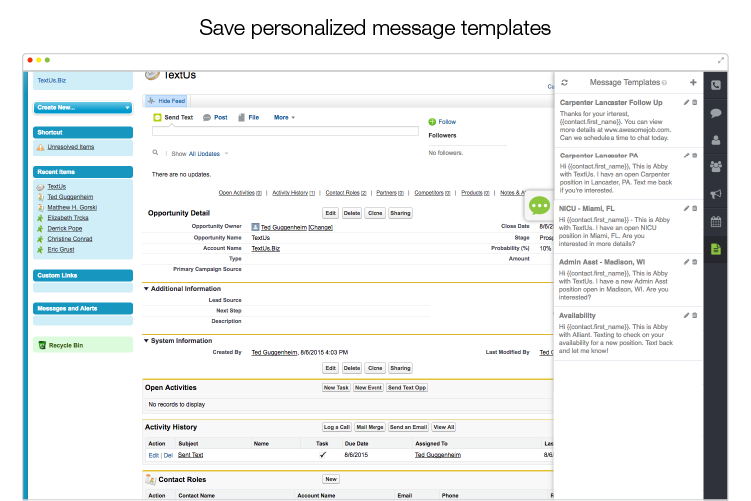Edit Carpenter Lancaster Follow Up template pencil
751x501 pixels.
point(686,102)
